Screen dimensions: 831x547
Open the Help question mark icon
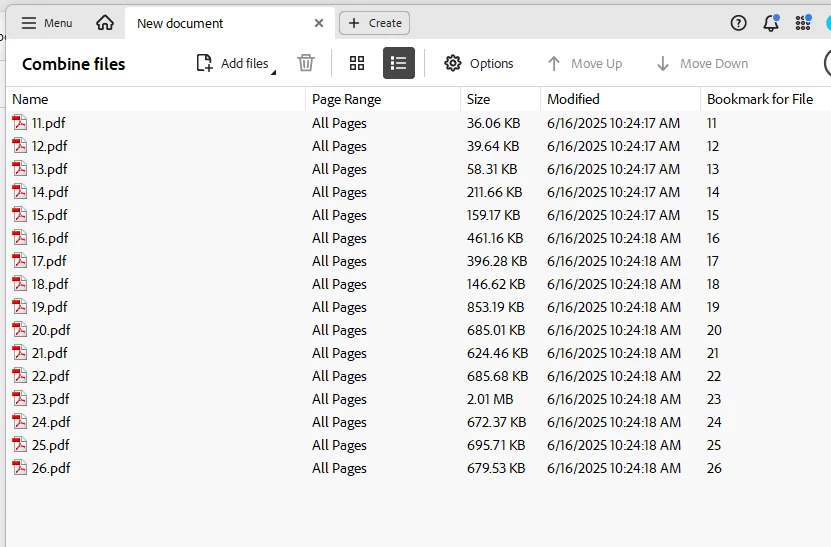point(738,23)
